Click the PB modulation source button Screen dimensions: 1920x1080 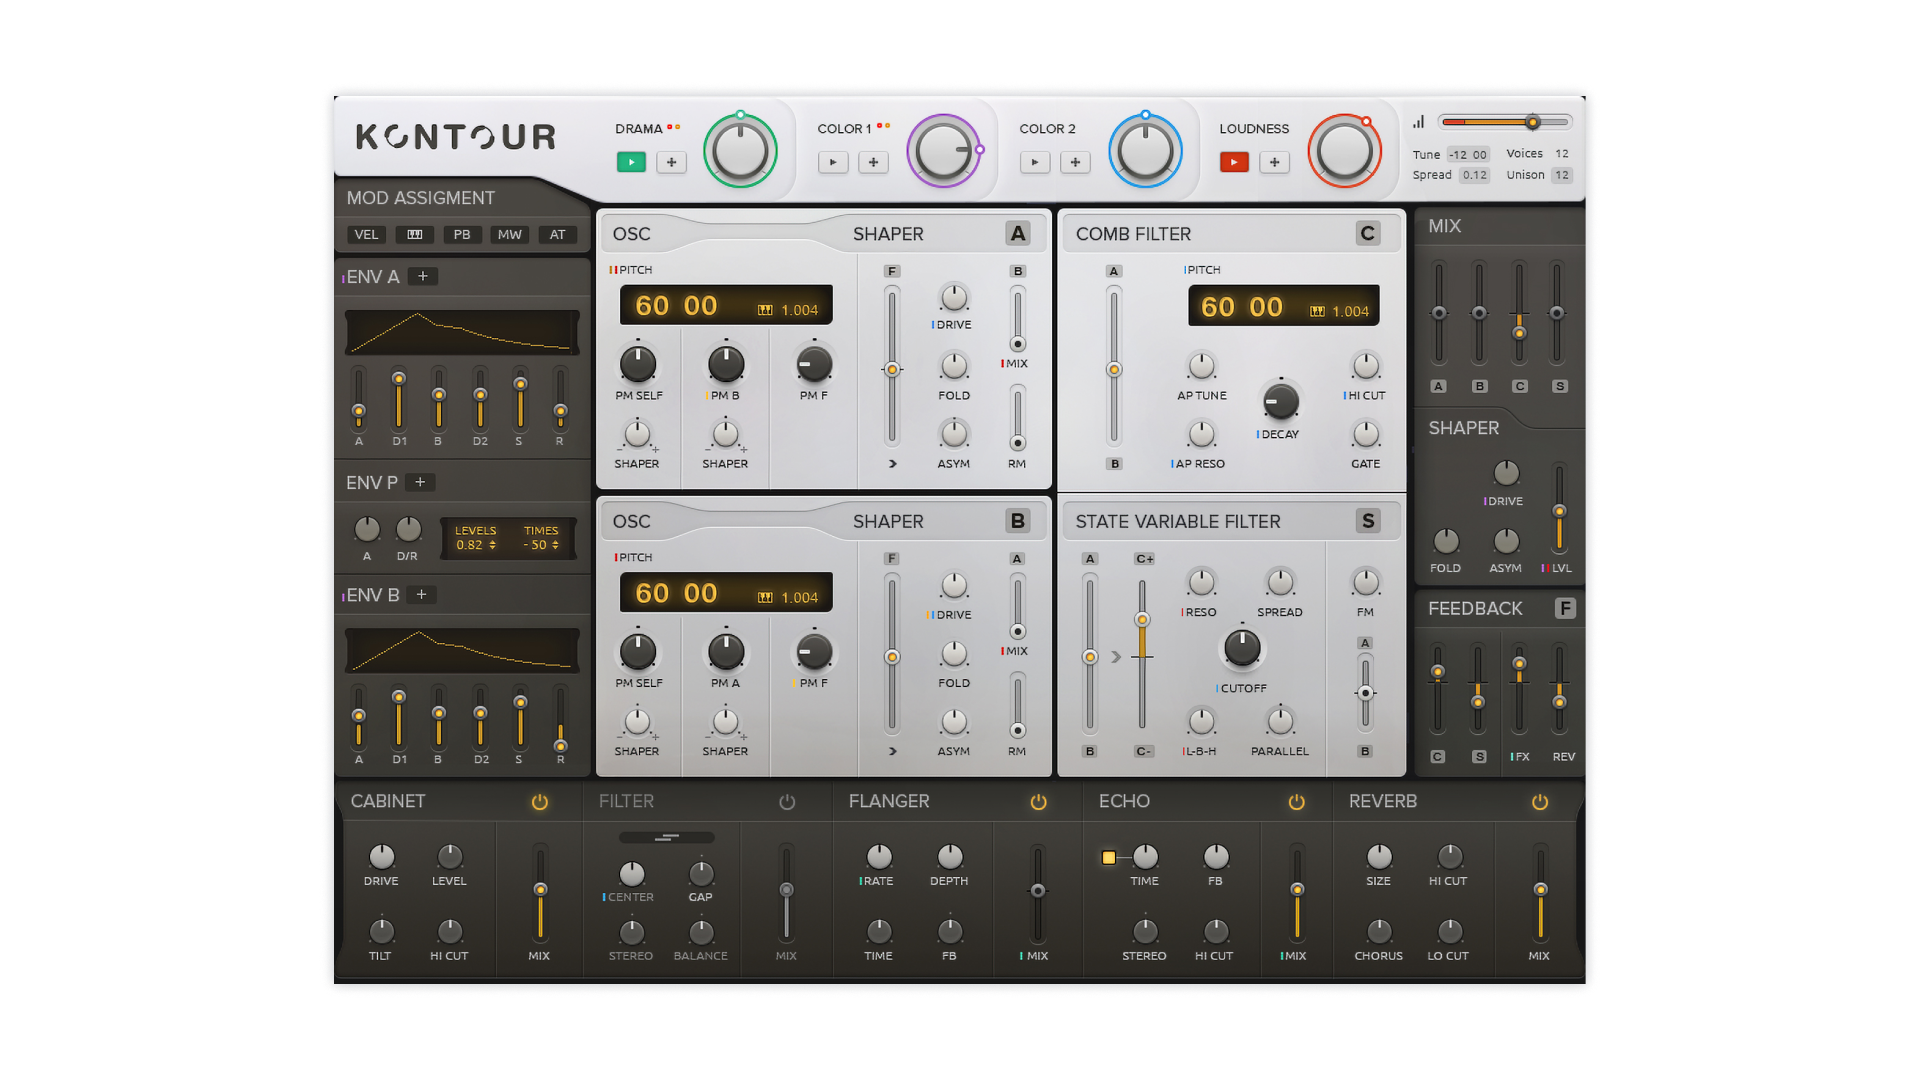pyautogui.click(x=462, y=235)
